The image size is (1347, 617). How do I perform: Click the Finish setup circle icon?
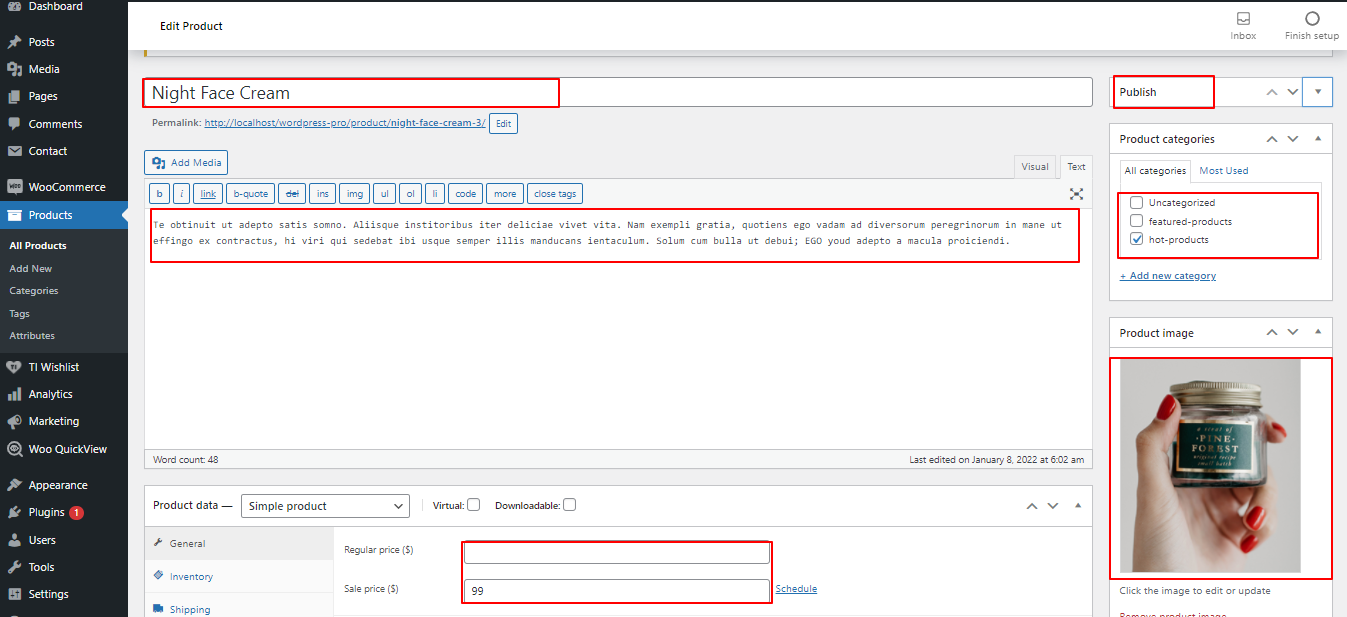[x=1312, y=19]
